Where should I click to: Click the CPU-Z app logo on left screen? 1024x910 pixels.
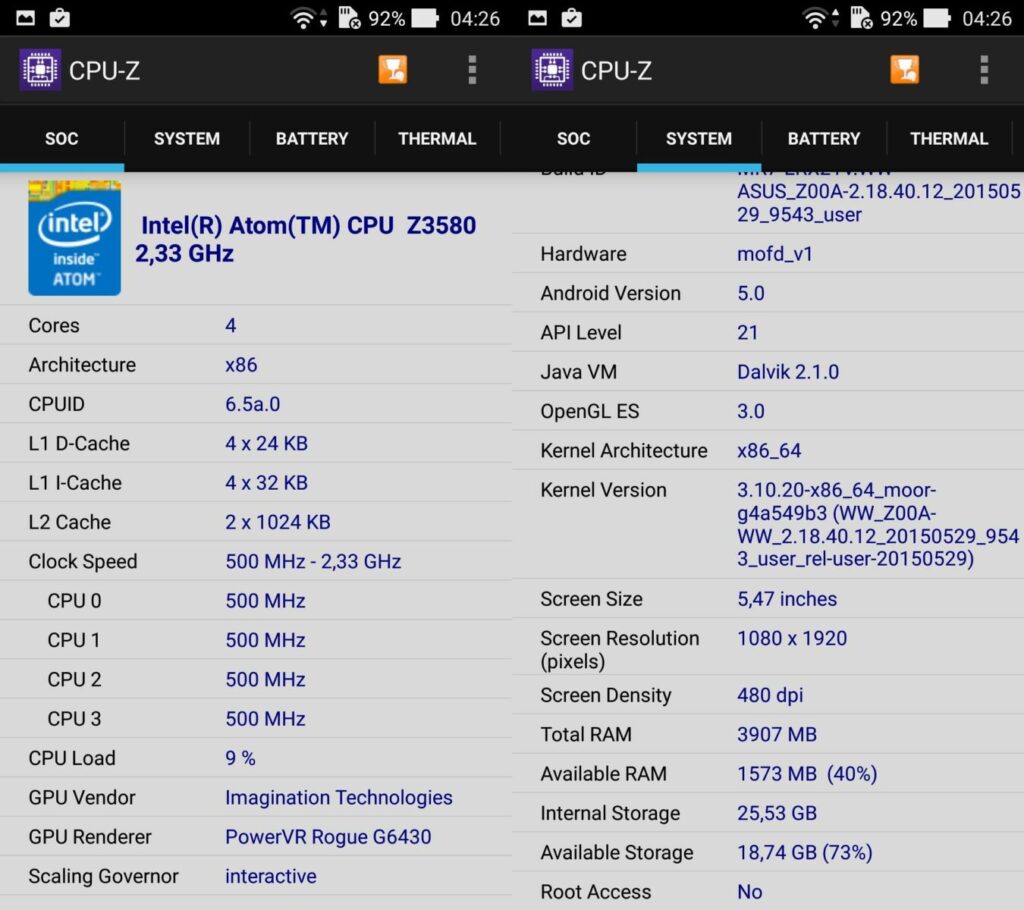(40, 70)
